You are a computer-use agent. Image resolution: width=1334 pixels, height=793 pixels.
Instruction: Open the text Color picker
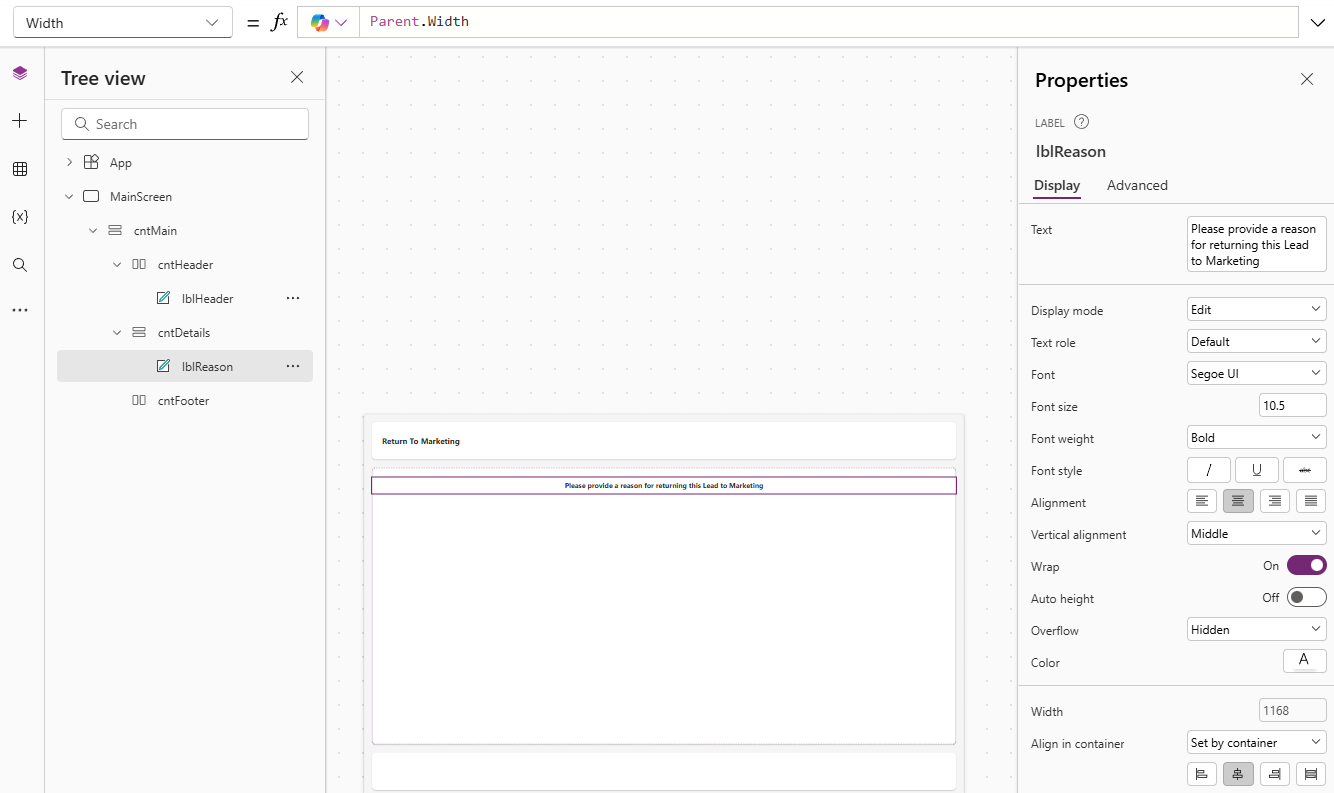click(x=1304, y=661)
